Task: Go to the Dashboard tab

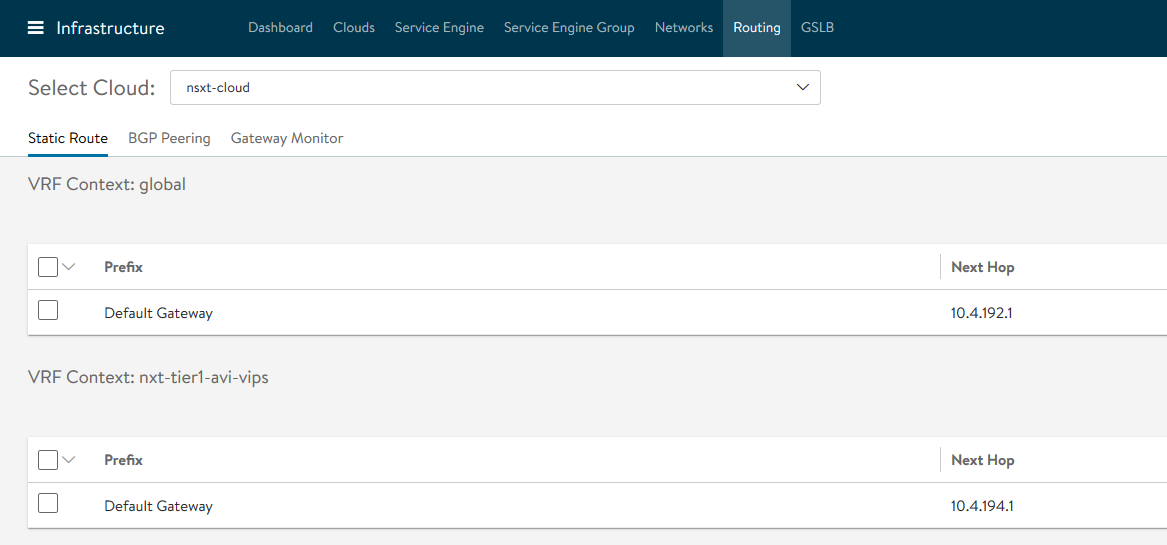Action: 280,28
